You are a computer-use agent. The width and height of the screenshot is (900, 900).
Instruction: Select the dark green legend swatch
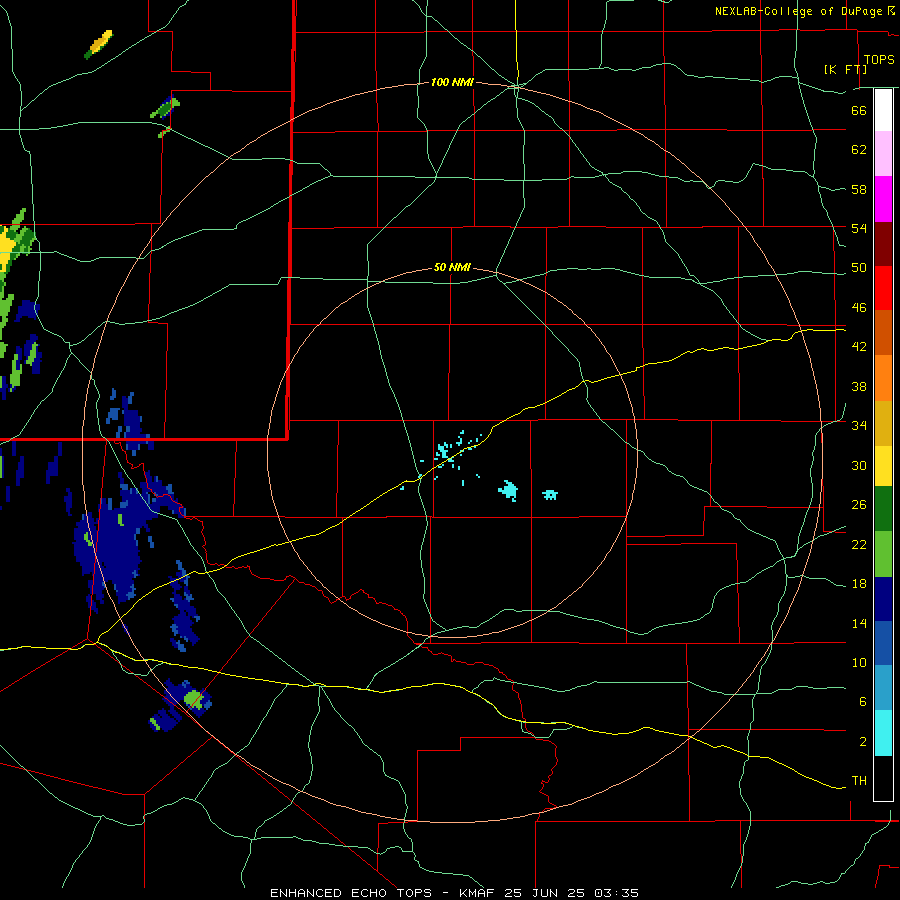click(x=883, y=509)
